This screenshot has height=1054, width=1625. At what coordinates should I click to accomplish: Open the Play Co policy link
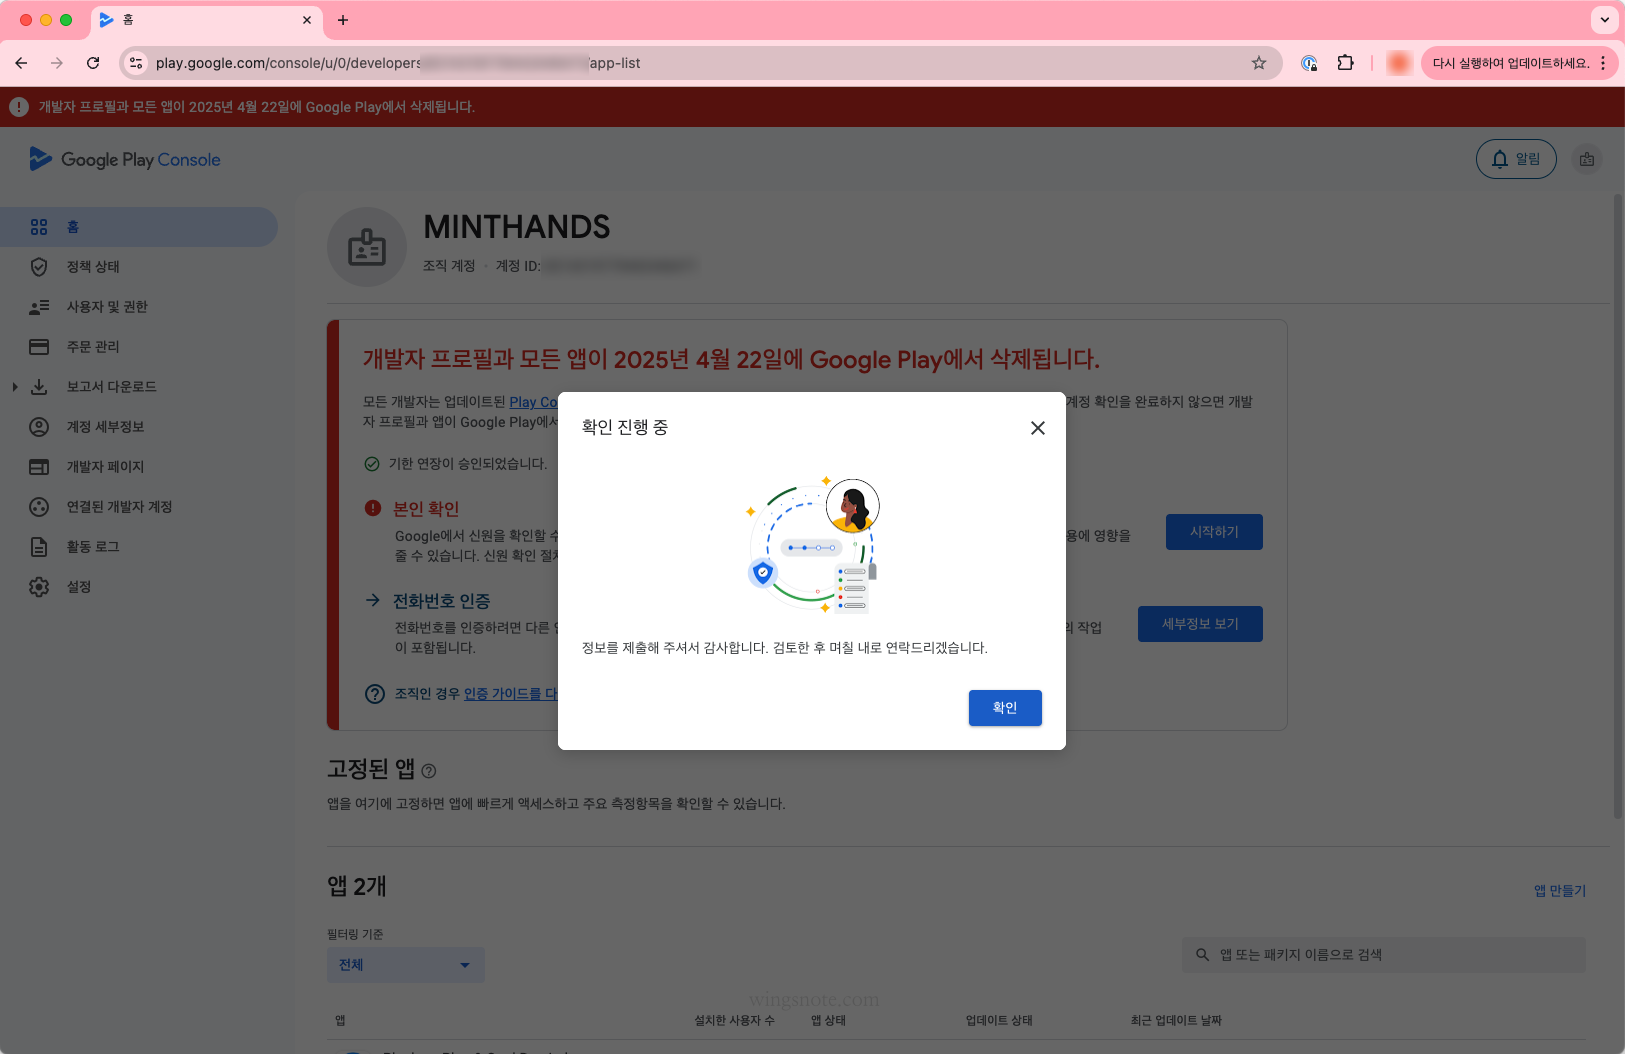(533, 402)
